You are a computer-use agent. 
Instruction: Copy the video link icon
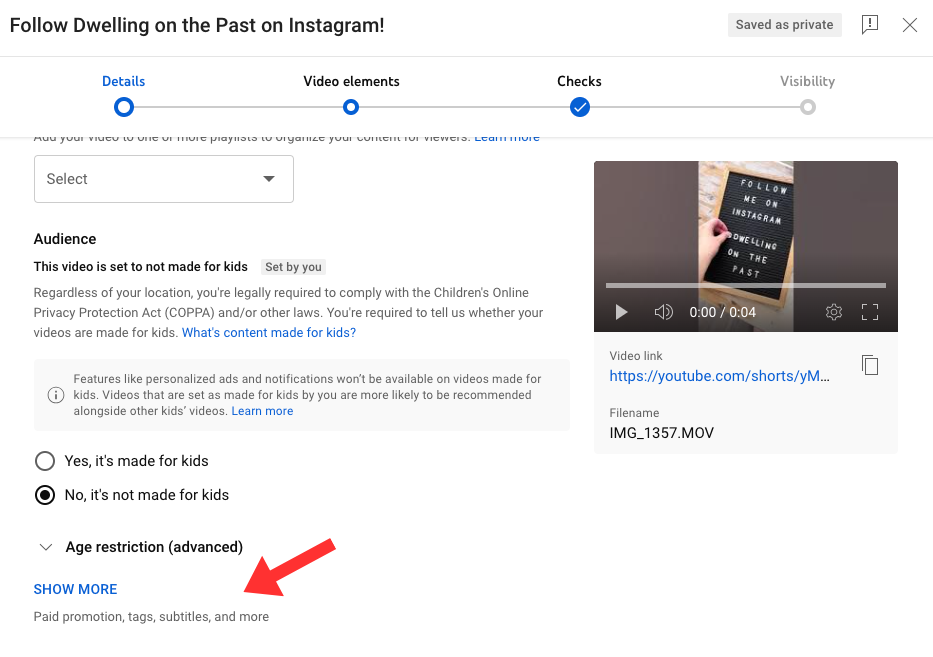point(870,365)
